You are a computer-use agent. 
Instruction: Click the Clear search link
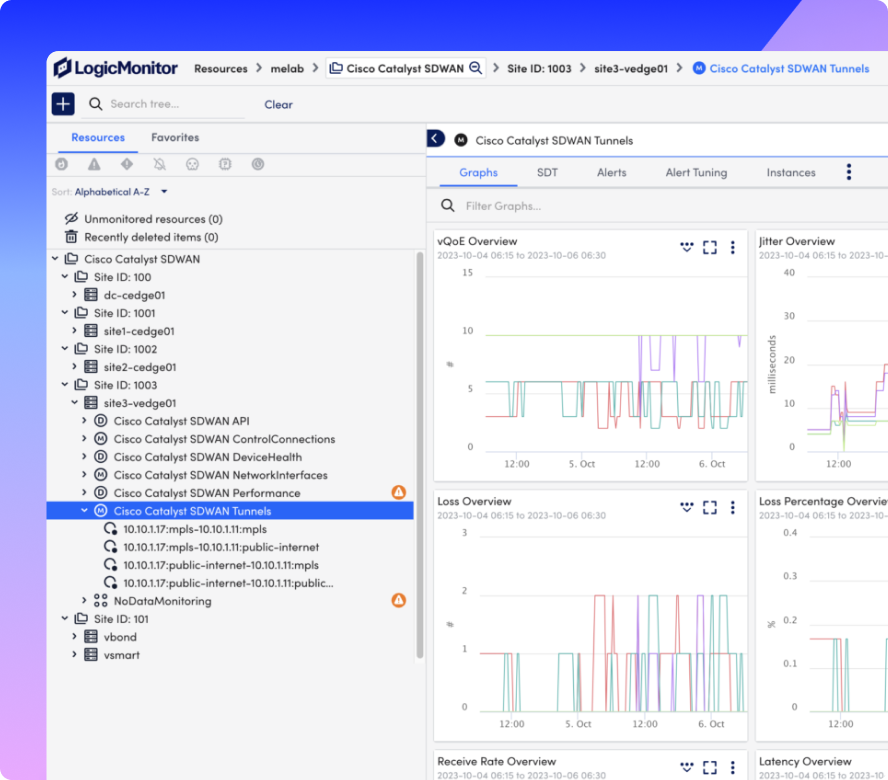(x=278, y=104)
